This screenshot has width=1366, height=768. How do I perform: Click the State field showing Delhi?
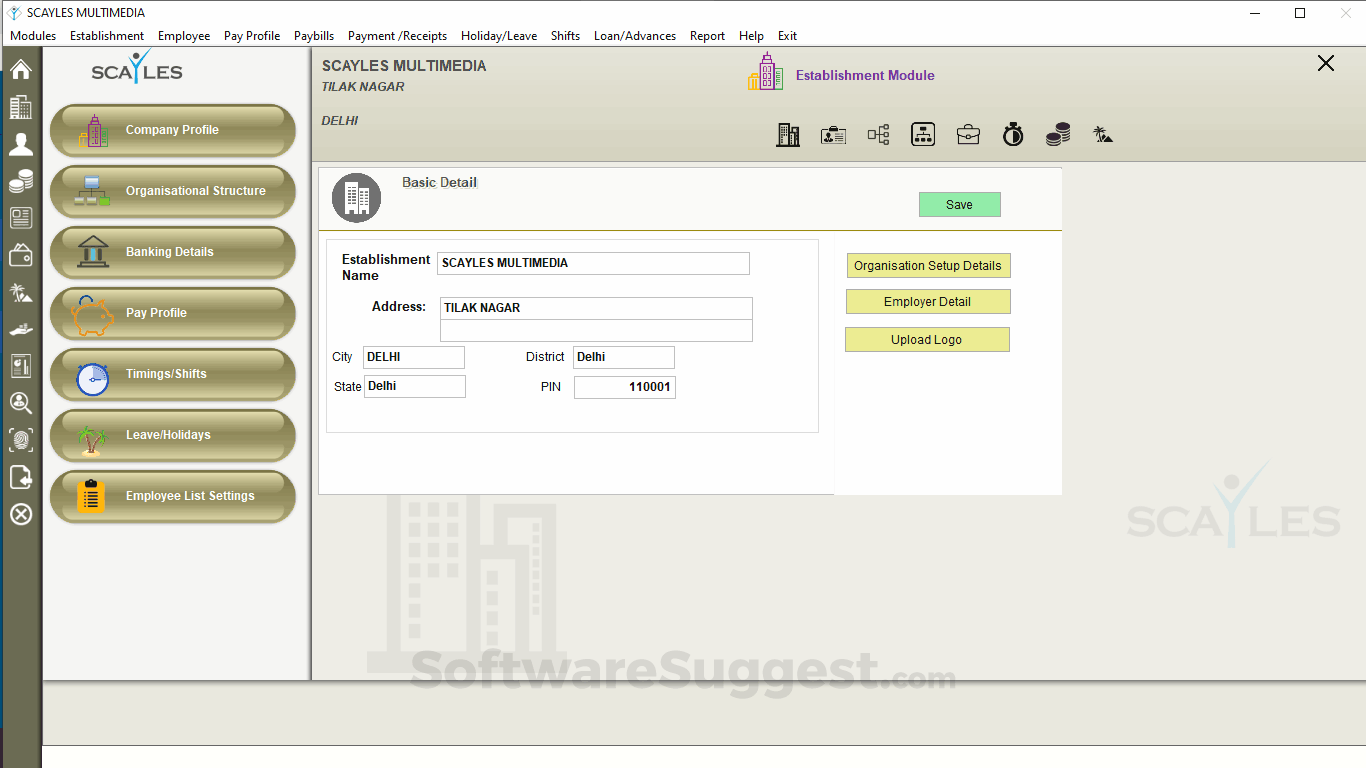[415, 386]
